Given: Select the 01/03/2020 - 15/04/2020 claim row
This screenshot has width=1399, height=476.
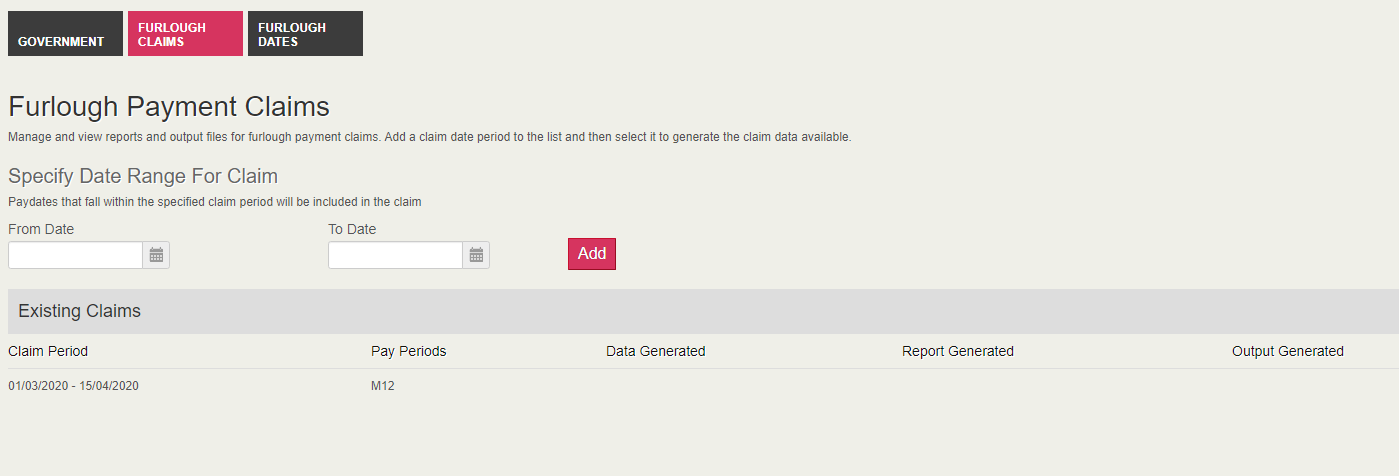Looking at the screenshot, I should coord(73,385).
